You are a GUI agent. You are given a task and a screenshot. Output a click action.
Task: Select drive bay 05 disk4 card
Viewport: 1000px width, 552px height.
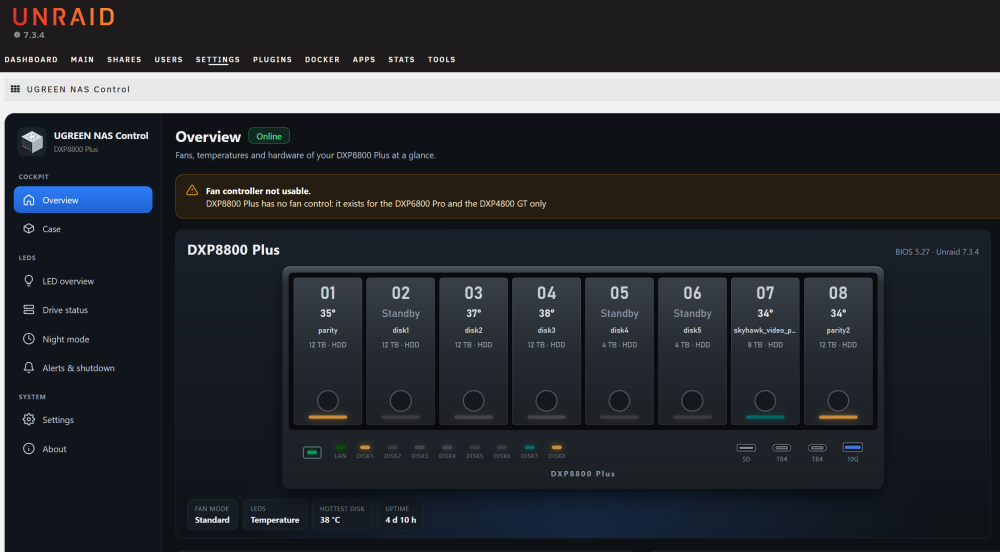tap(619, 351)
